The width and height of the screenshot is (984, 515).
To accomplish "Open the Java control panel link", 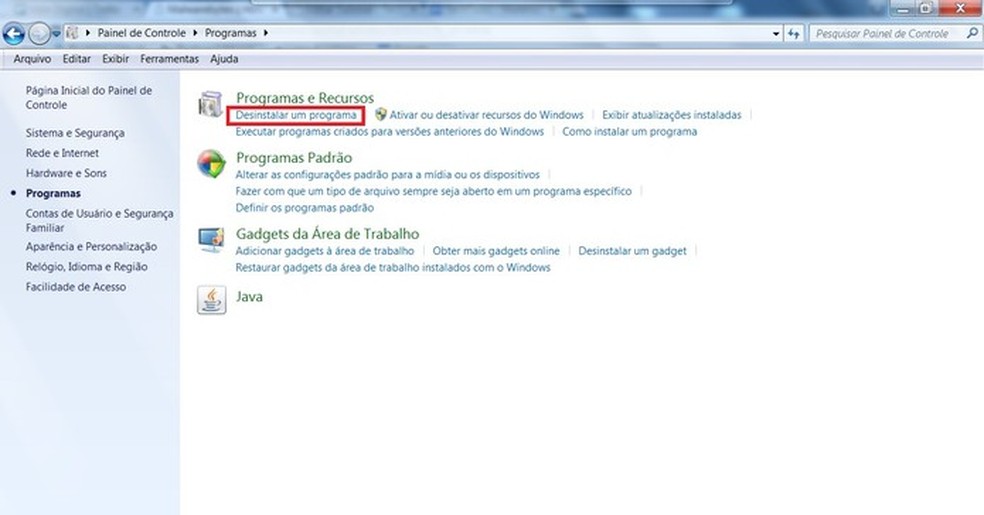I will 249,297.
